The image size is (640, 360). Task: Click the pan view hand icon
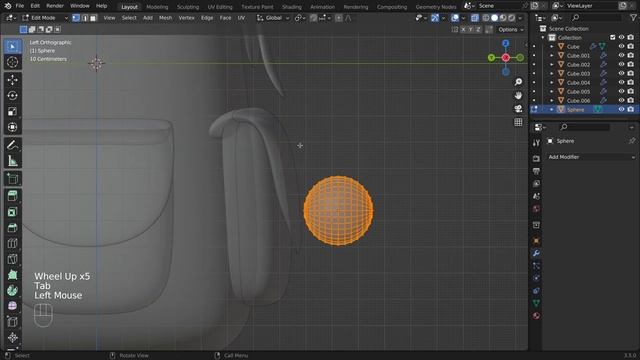(x=518, y=96)
